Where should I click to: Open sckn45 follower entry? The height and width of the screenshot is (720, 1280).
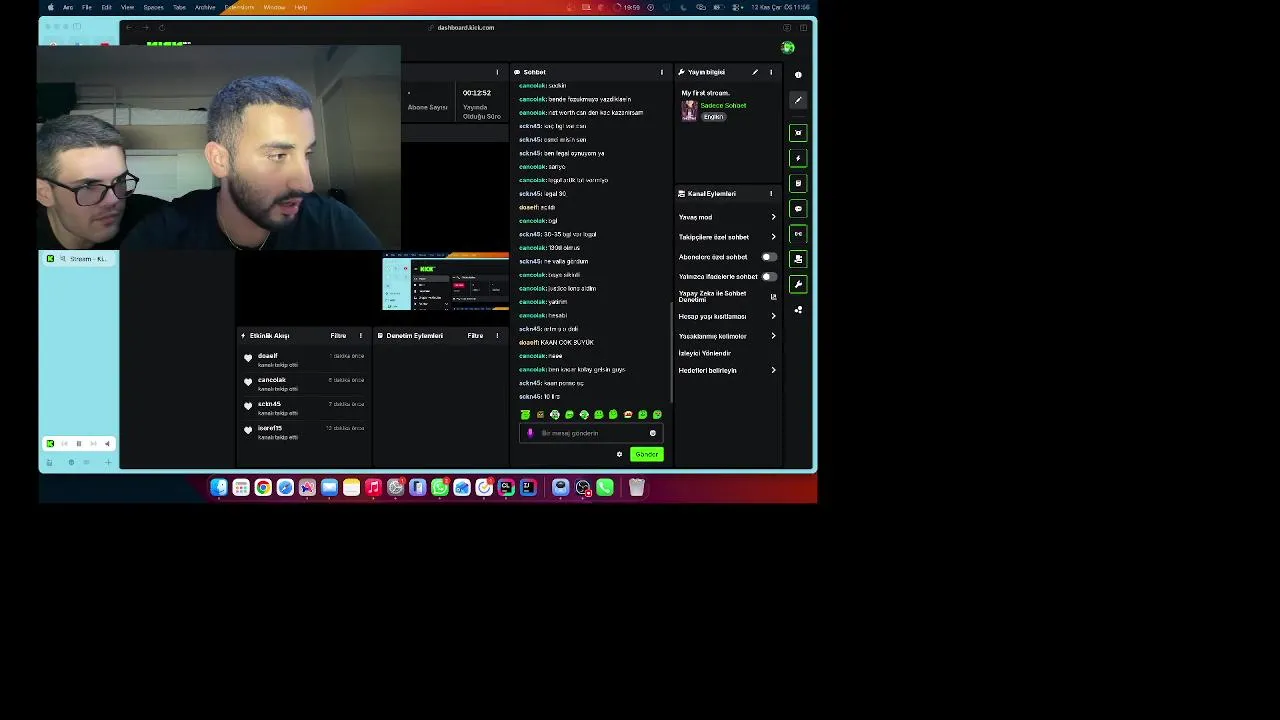tap(304, 408)
